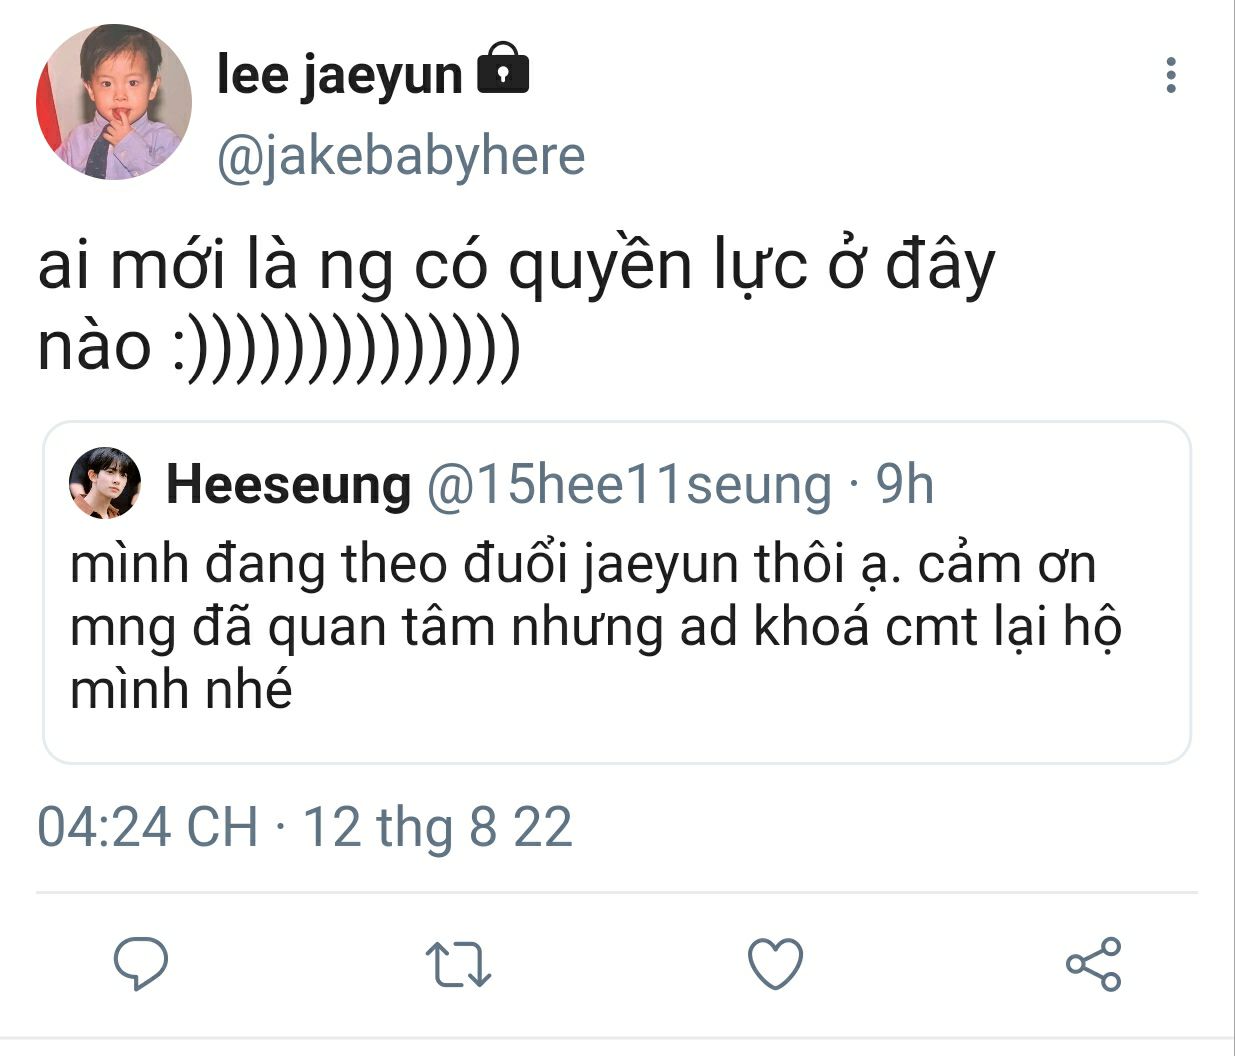Open the @15hee11seung handle
The height and width of the screenshot is (1056, 1235).
(x=629, y=485)
